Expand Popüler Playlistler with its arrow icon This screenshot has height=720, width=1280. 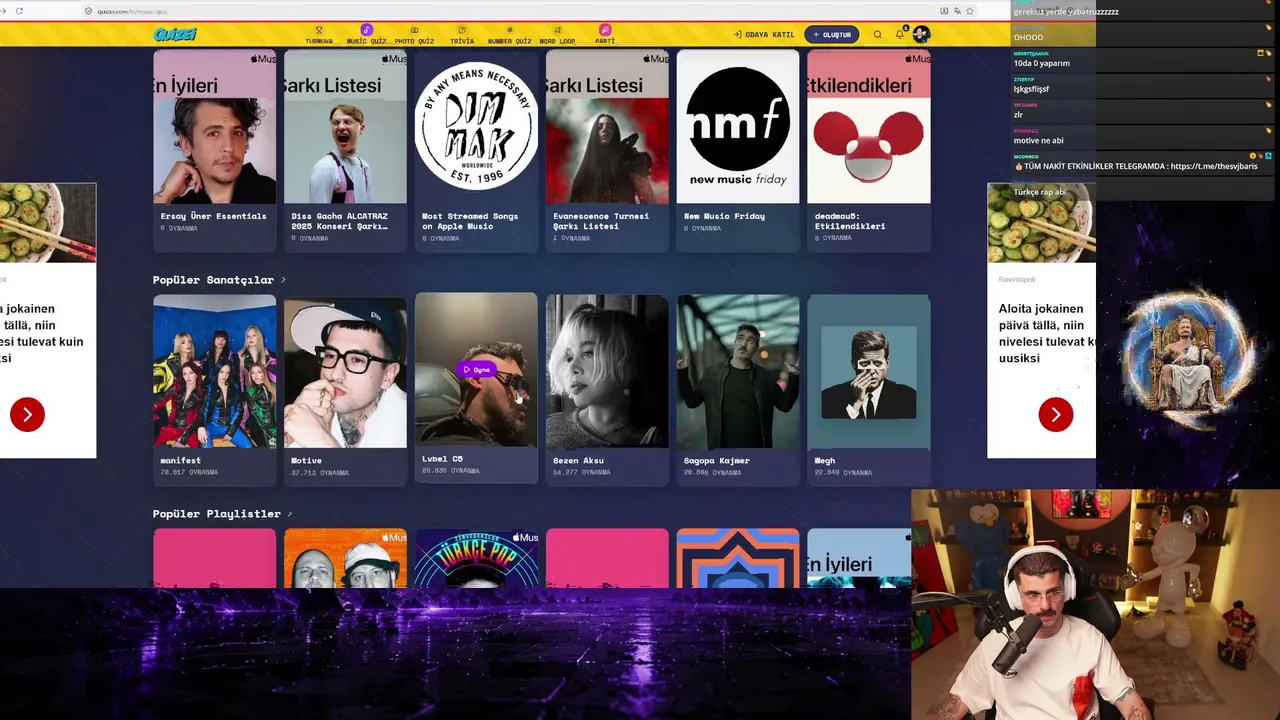tap(290, 514)
